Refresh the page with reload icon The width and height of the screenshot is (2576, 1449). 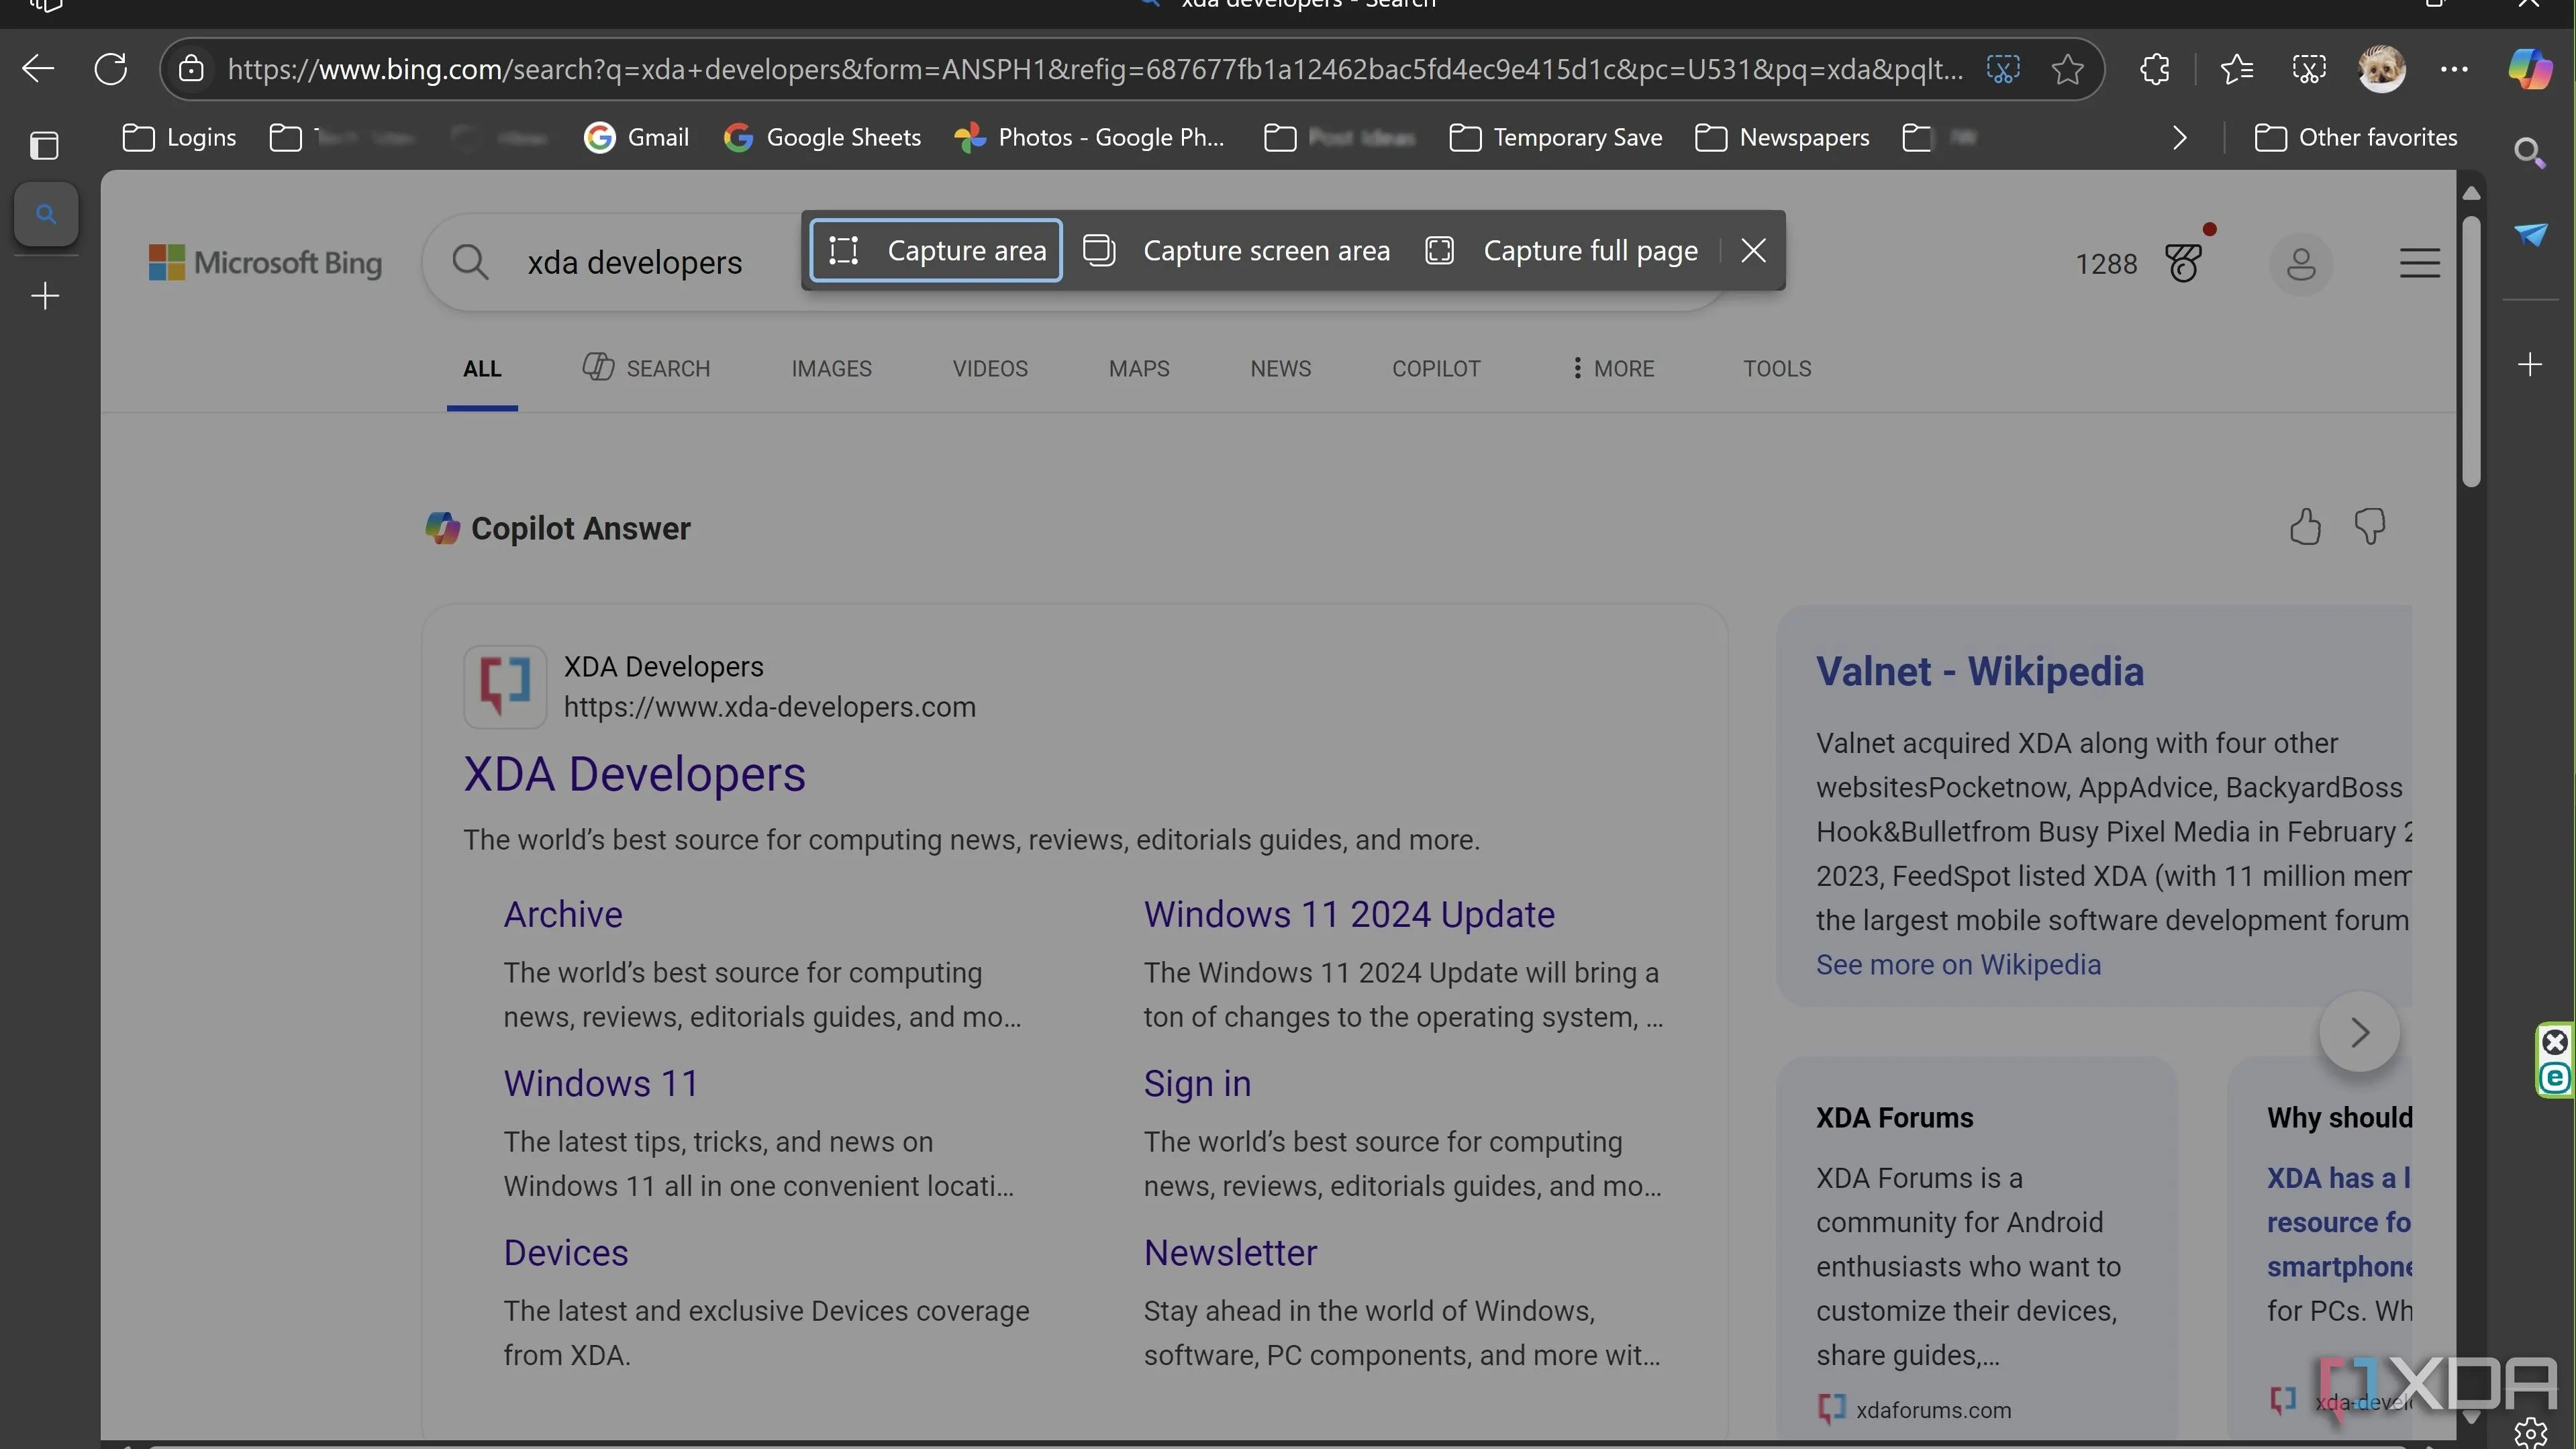point(110,69)
